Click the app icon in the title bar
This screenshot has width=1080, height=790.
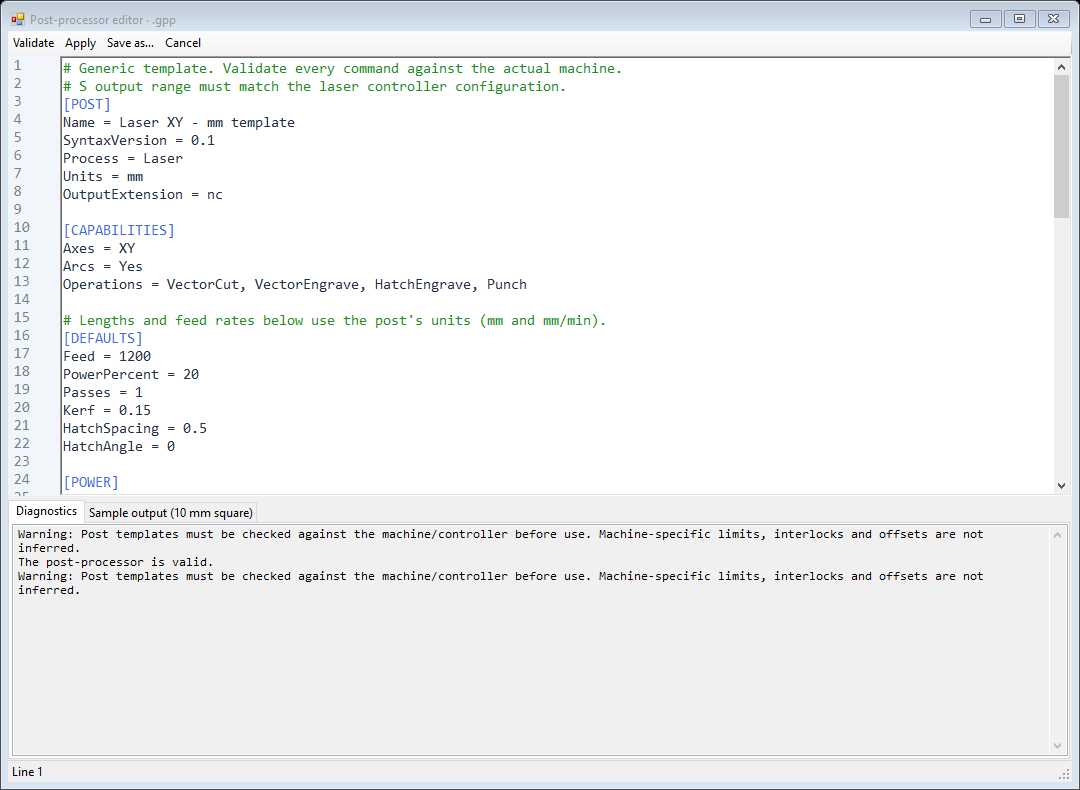(x=18, y=19)
